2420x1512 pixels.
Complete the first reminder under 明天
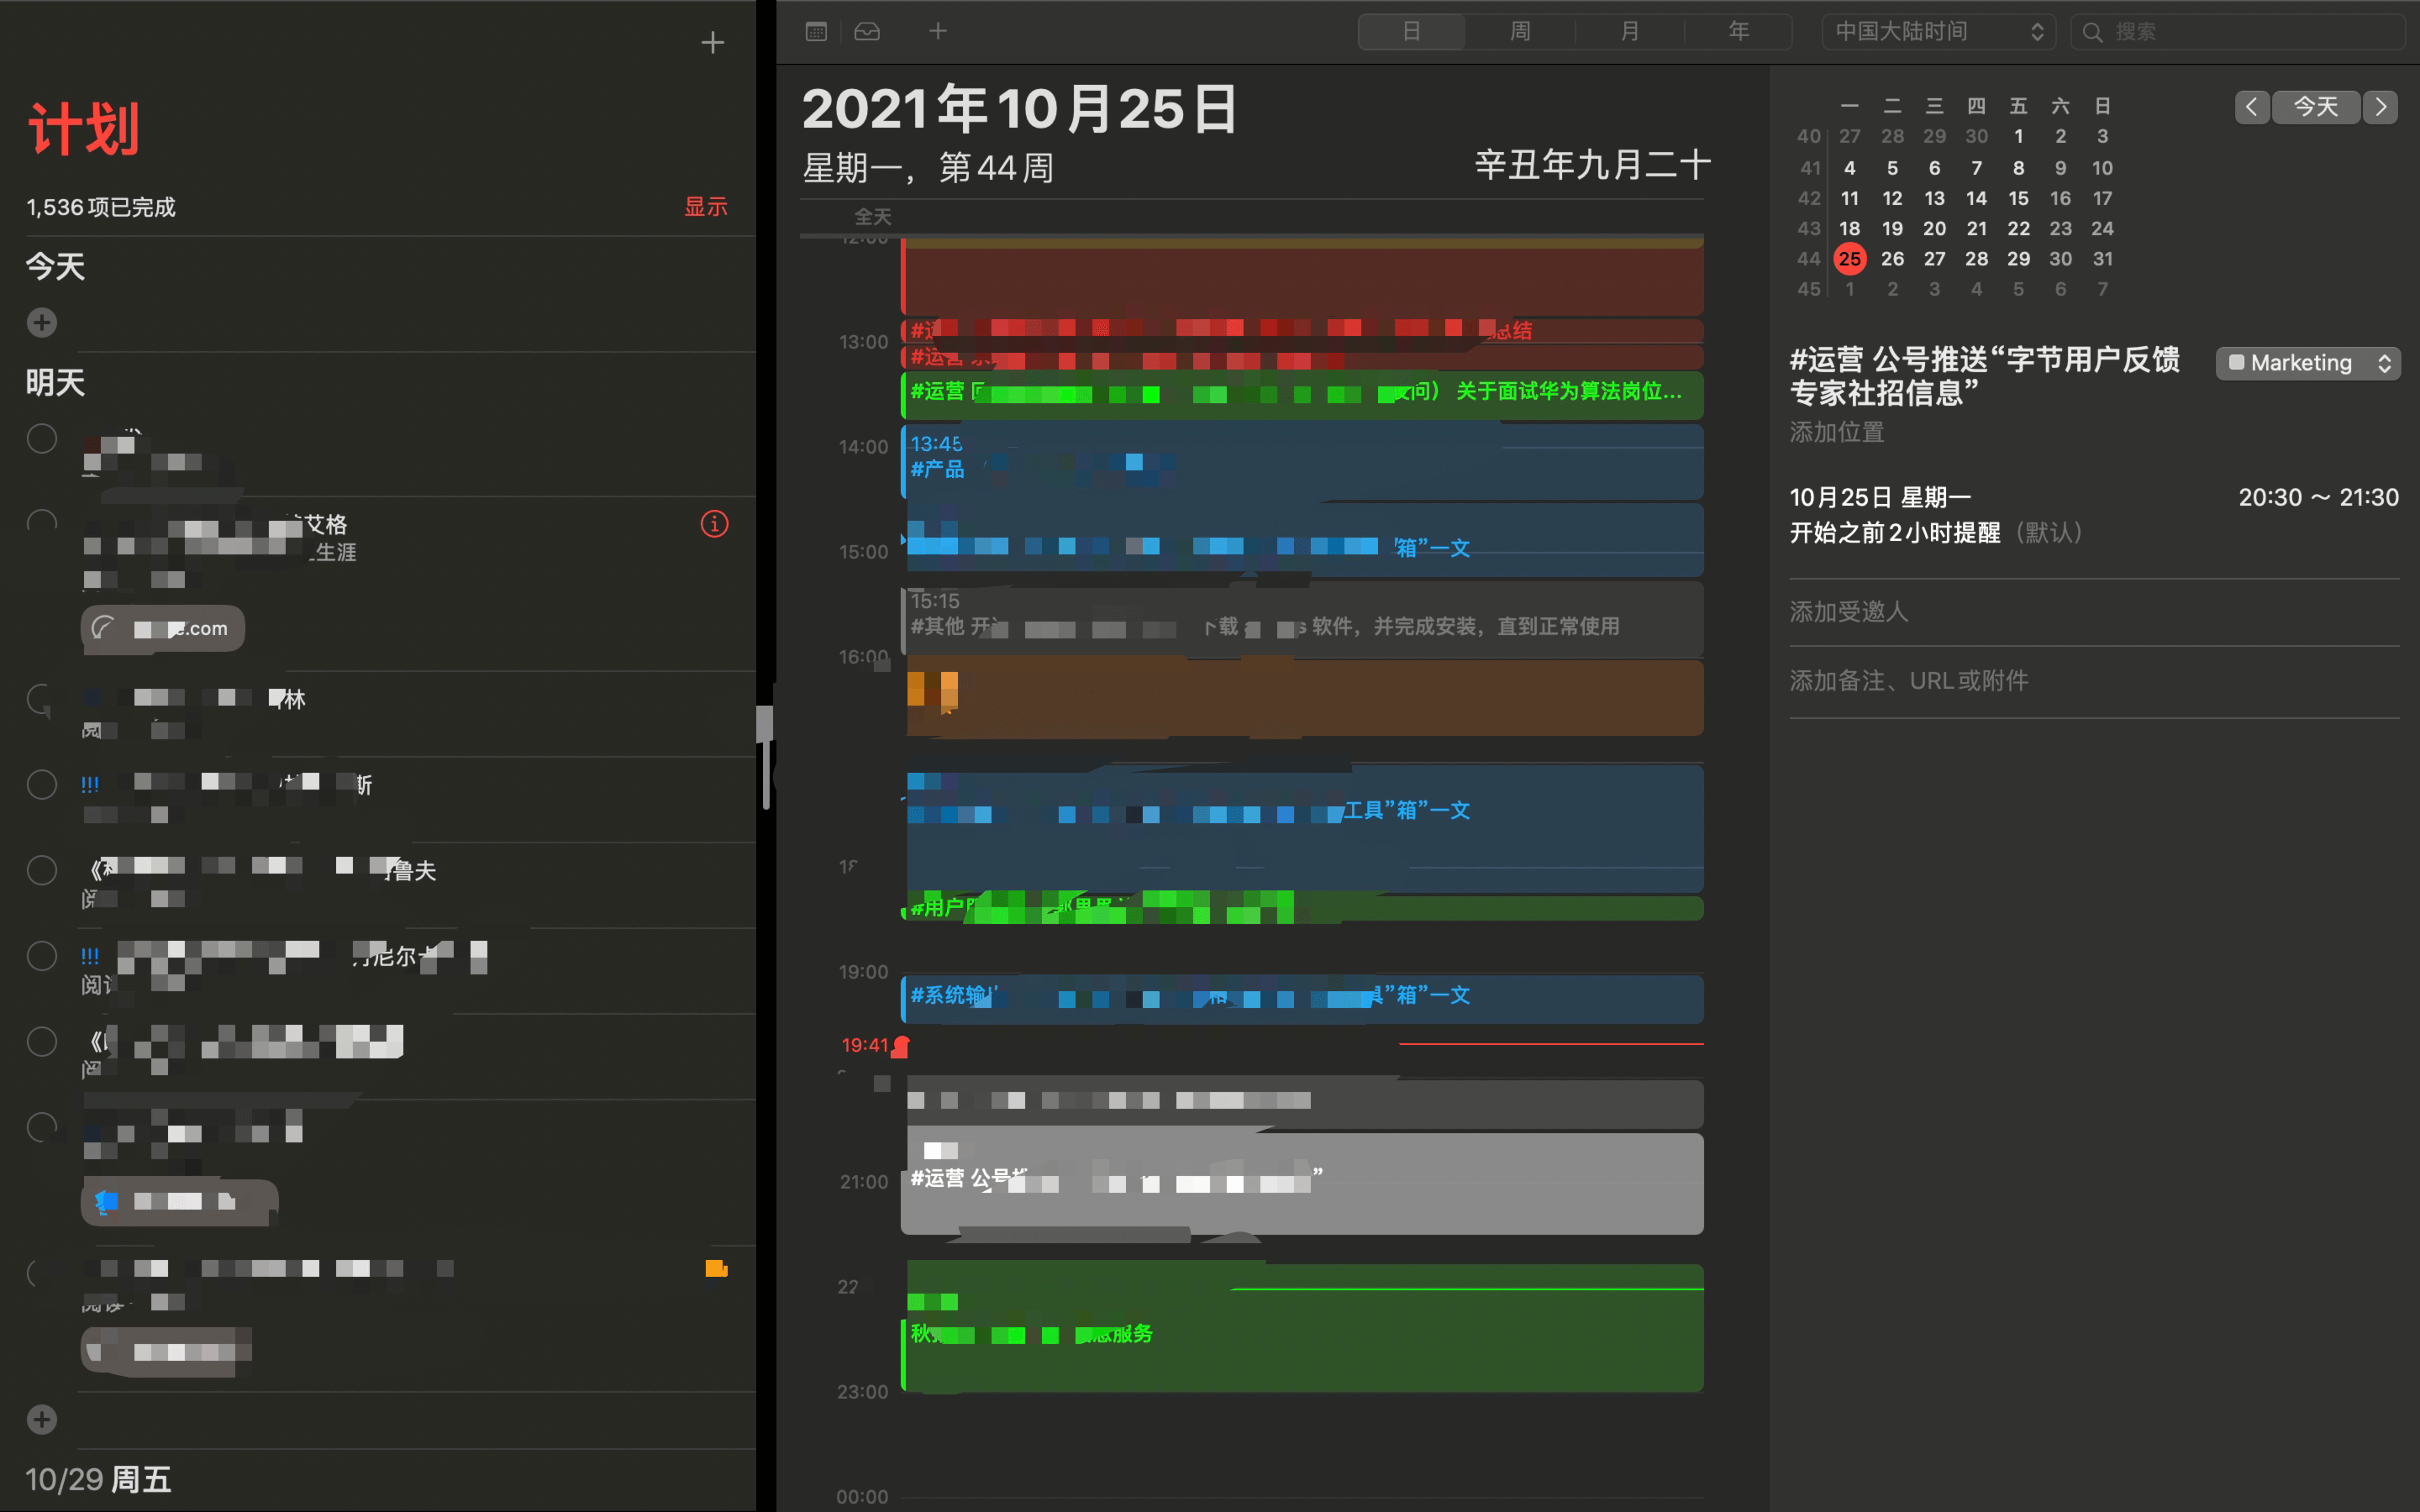(x=41, y=438)
